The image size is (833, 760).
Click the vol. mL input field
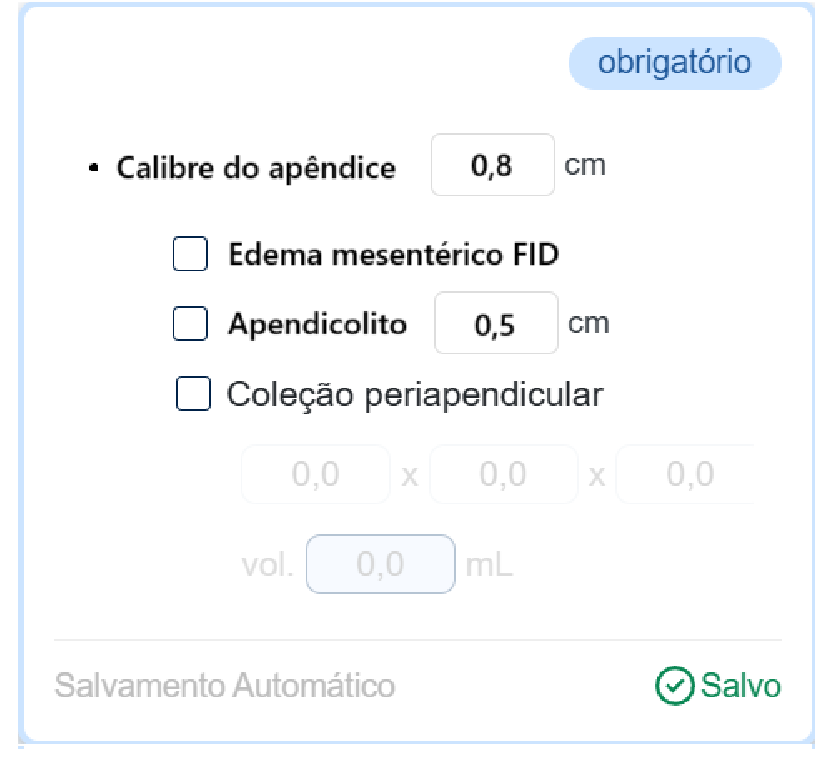[380, 565]
